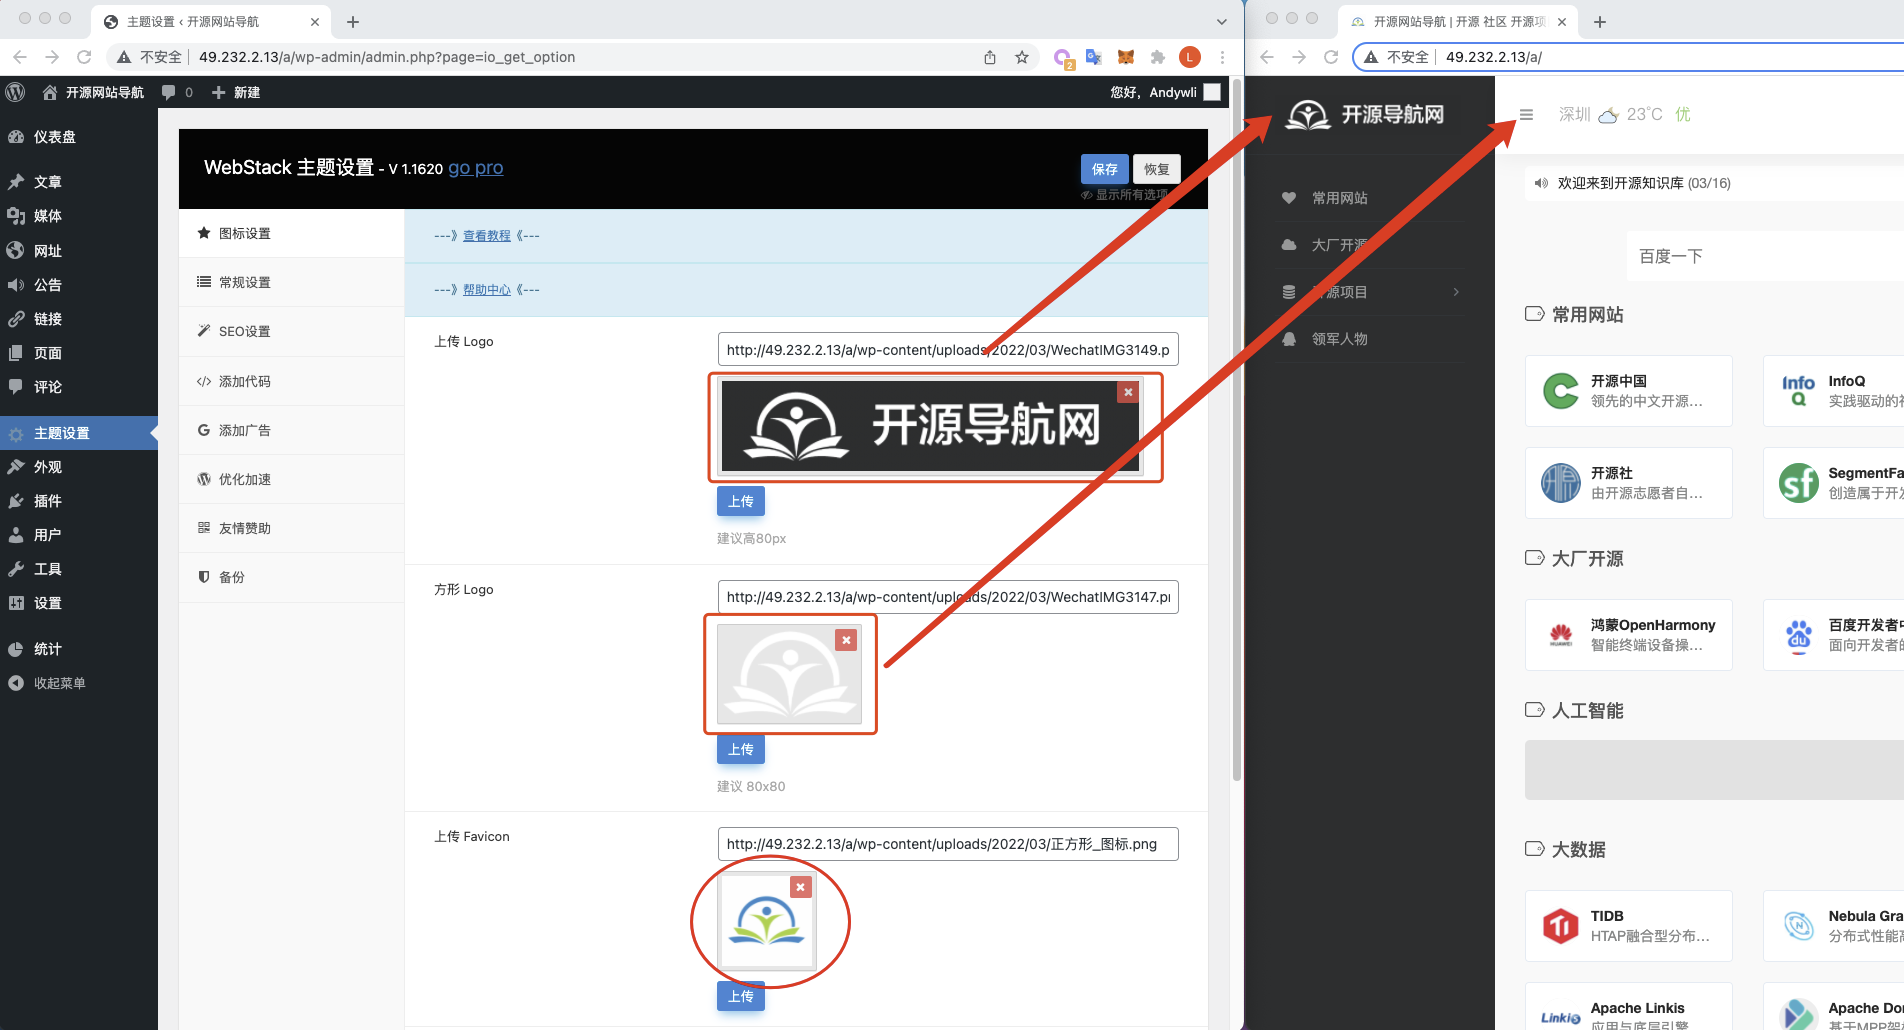Viewport: 1904px width, 1030px height.
Task: Remove the 上传 Logo image with the X
Action: [1128, 392]
